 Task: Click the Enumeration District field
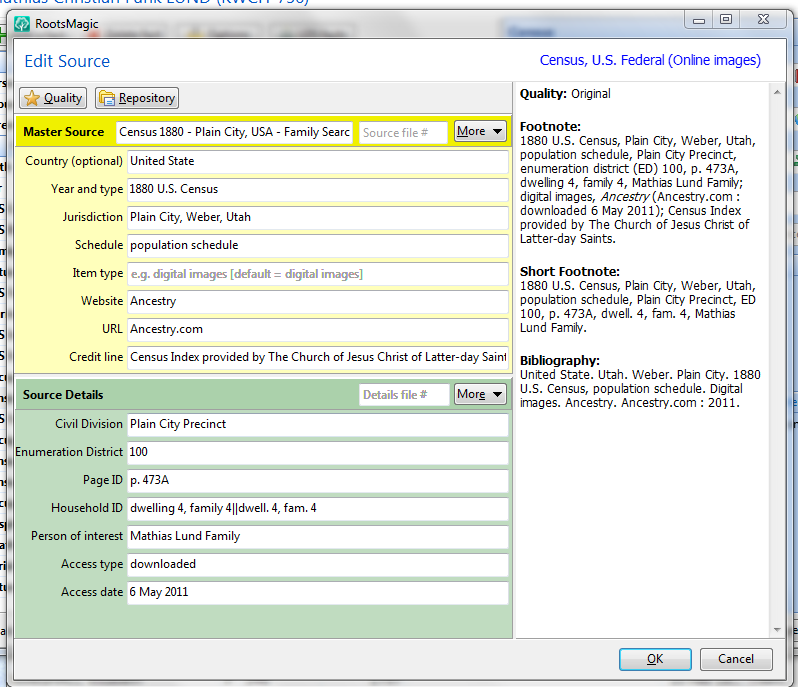tap(318, 452)
